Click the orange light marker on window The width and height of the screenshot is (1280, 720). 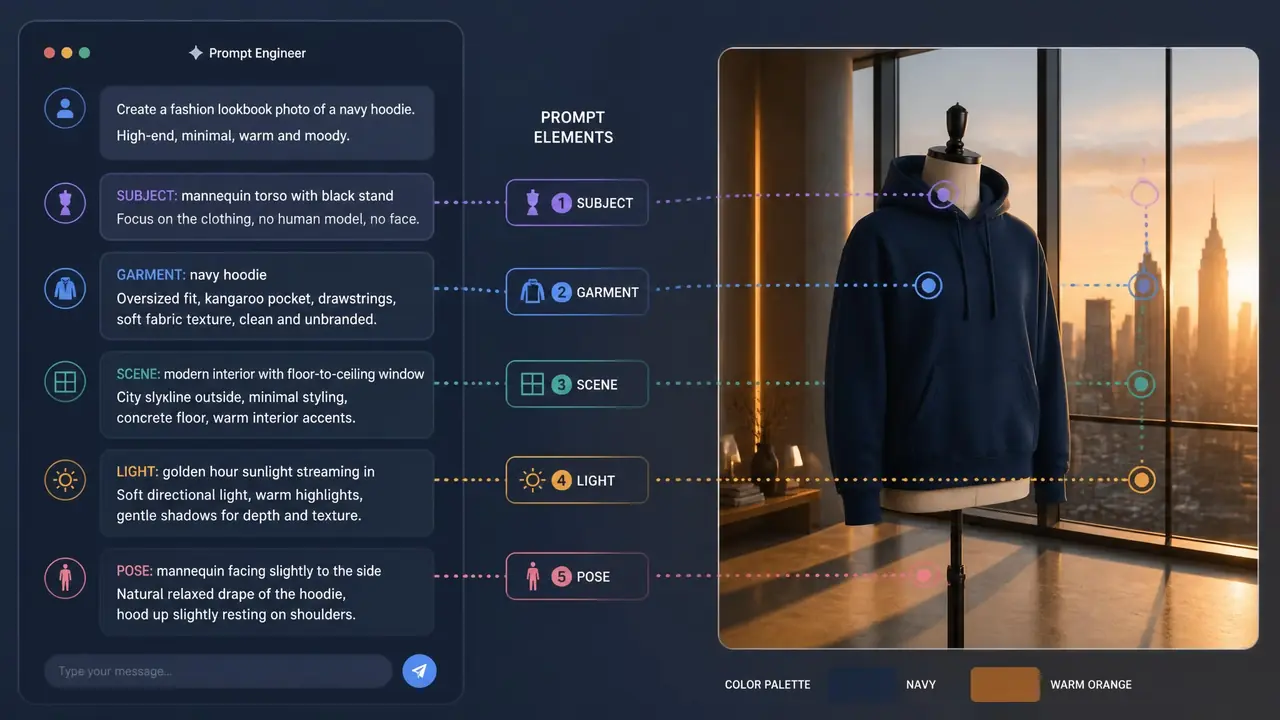point(1141,480)
